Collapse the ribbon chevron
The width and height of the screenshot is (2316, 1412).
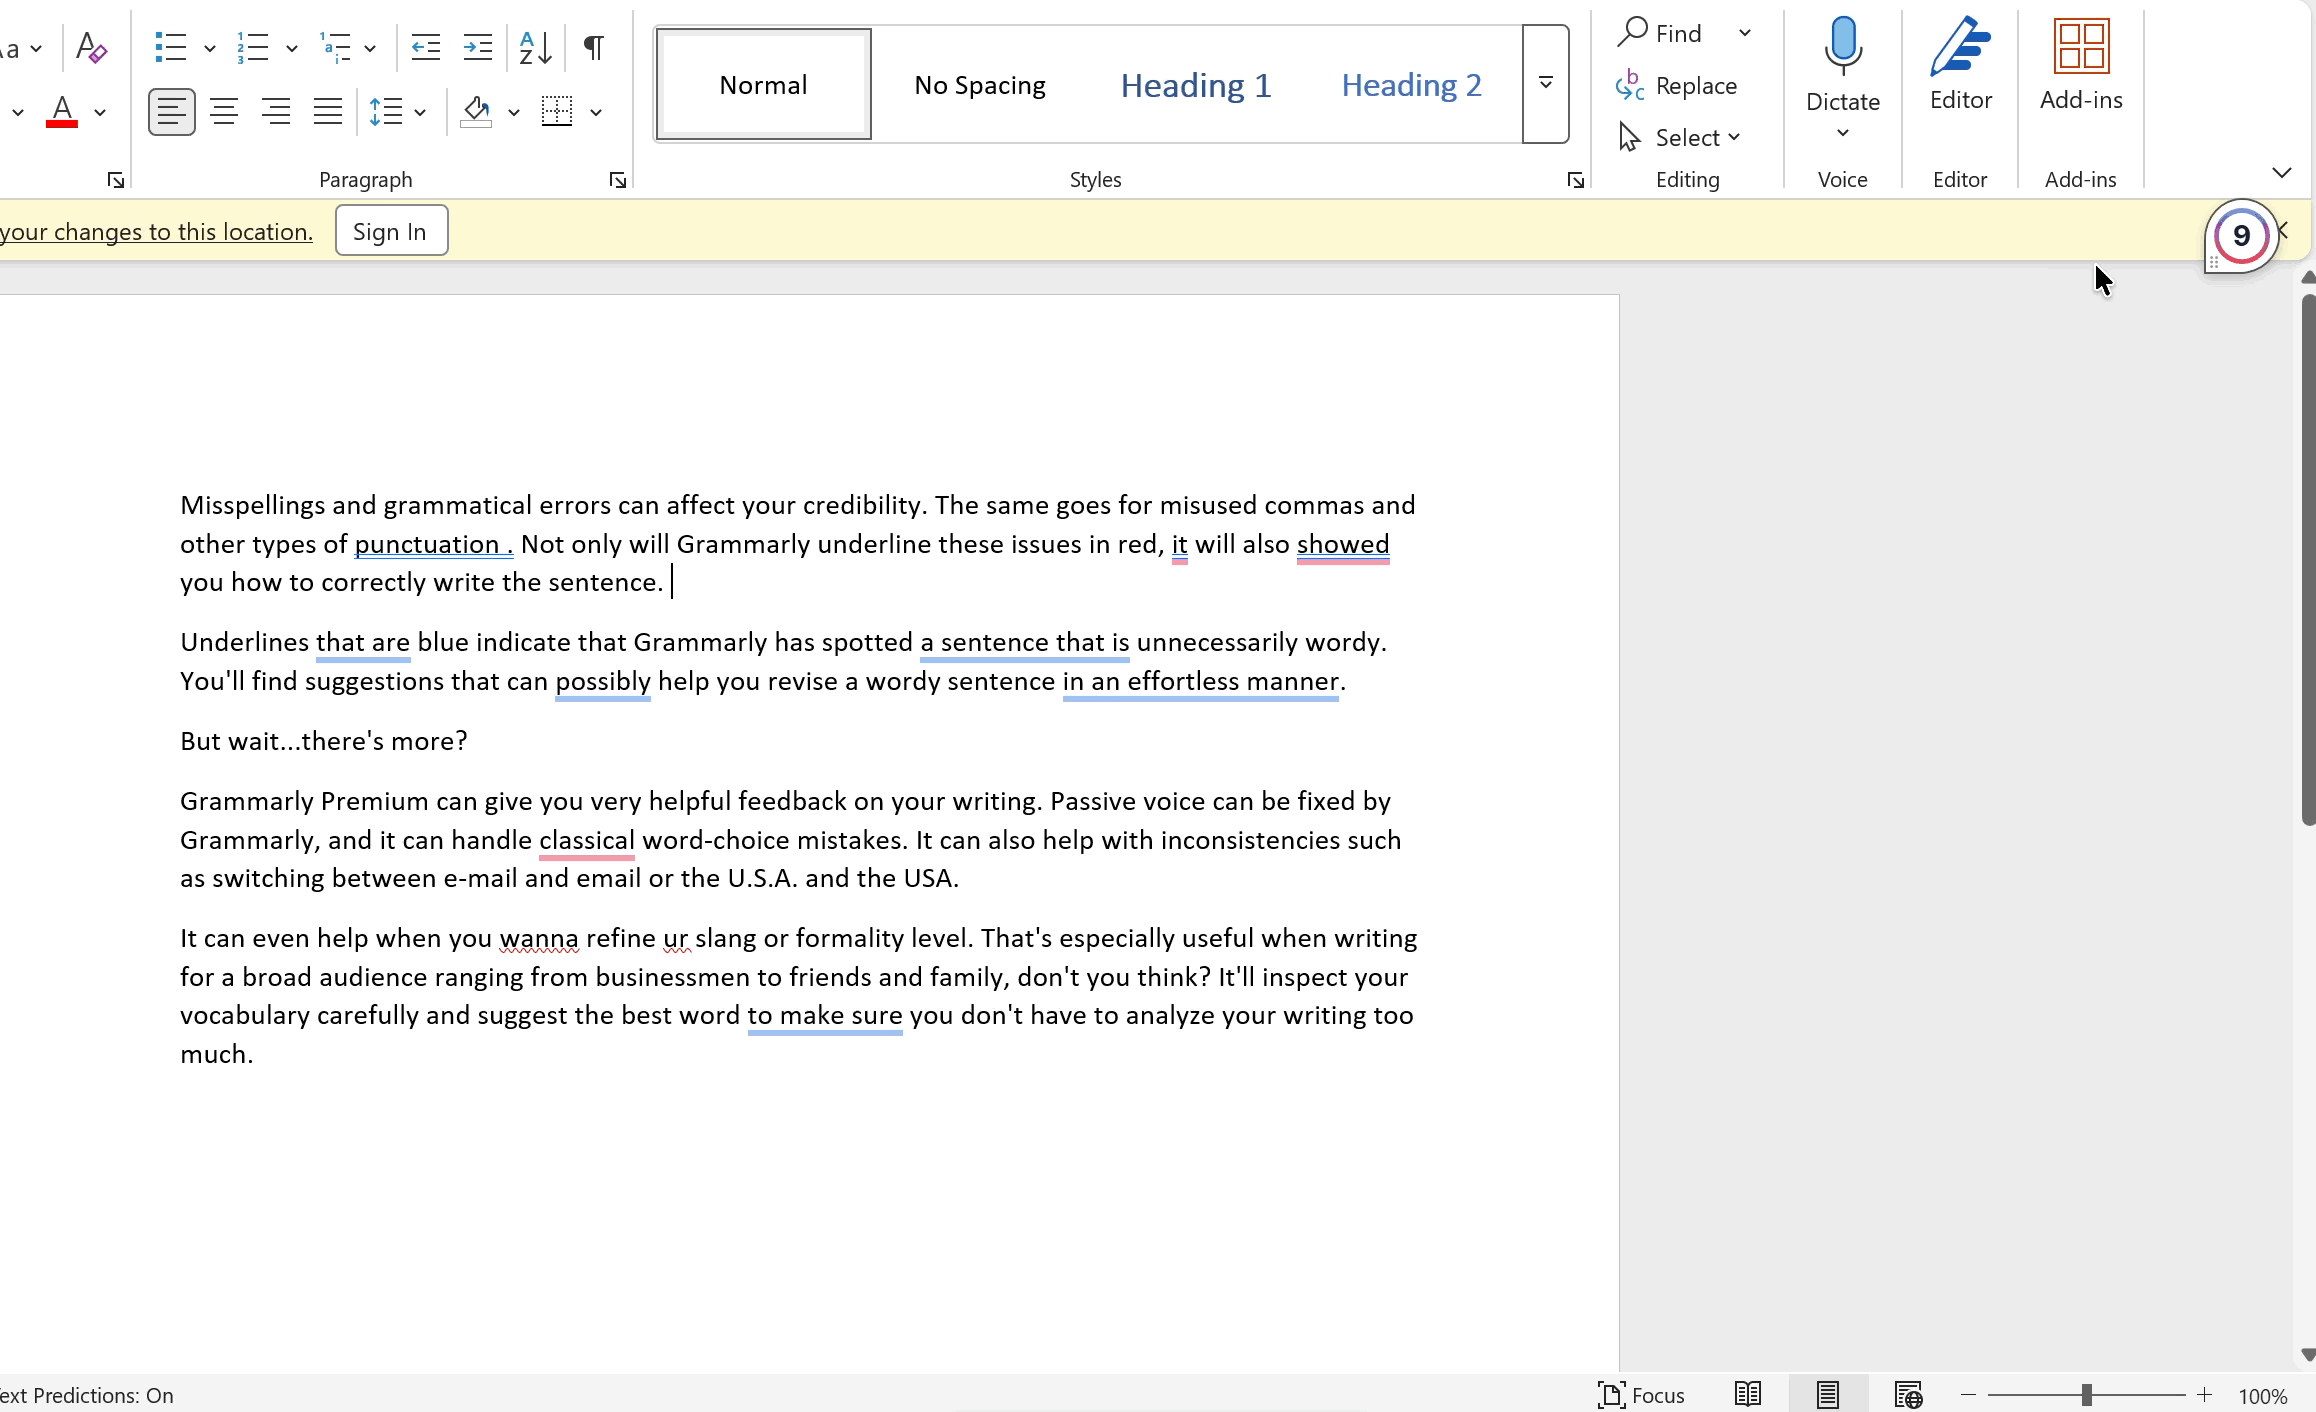[x=2281, y=173]
